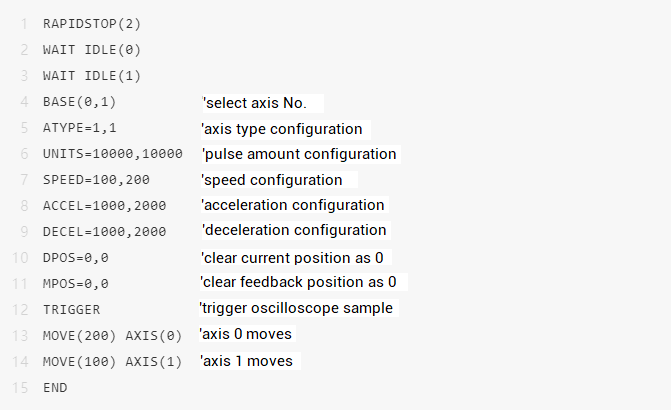Click the END statement on line 15

coord(55,386)
